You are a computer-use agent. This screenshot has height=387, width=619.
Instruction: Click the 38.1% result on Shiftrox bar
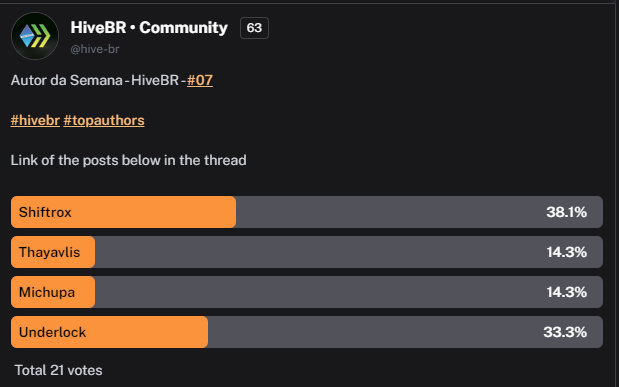(x=566, y=212)
